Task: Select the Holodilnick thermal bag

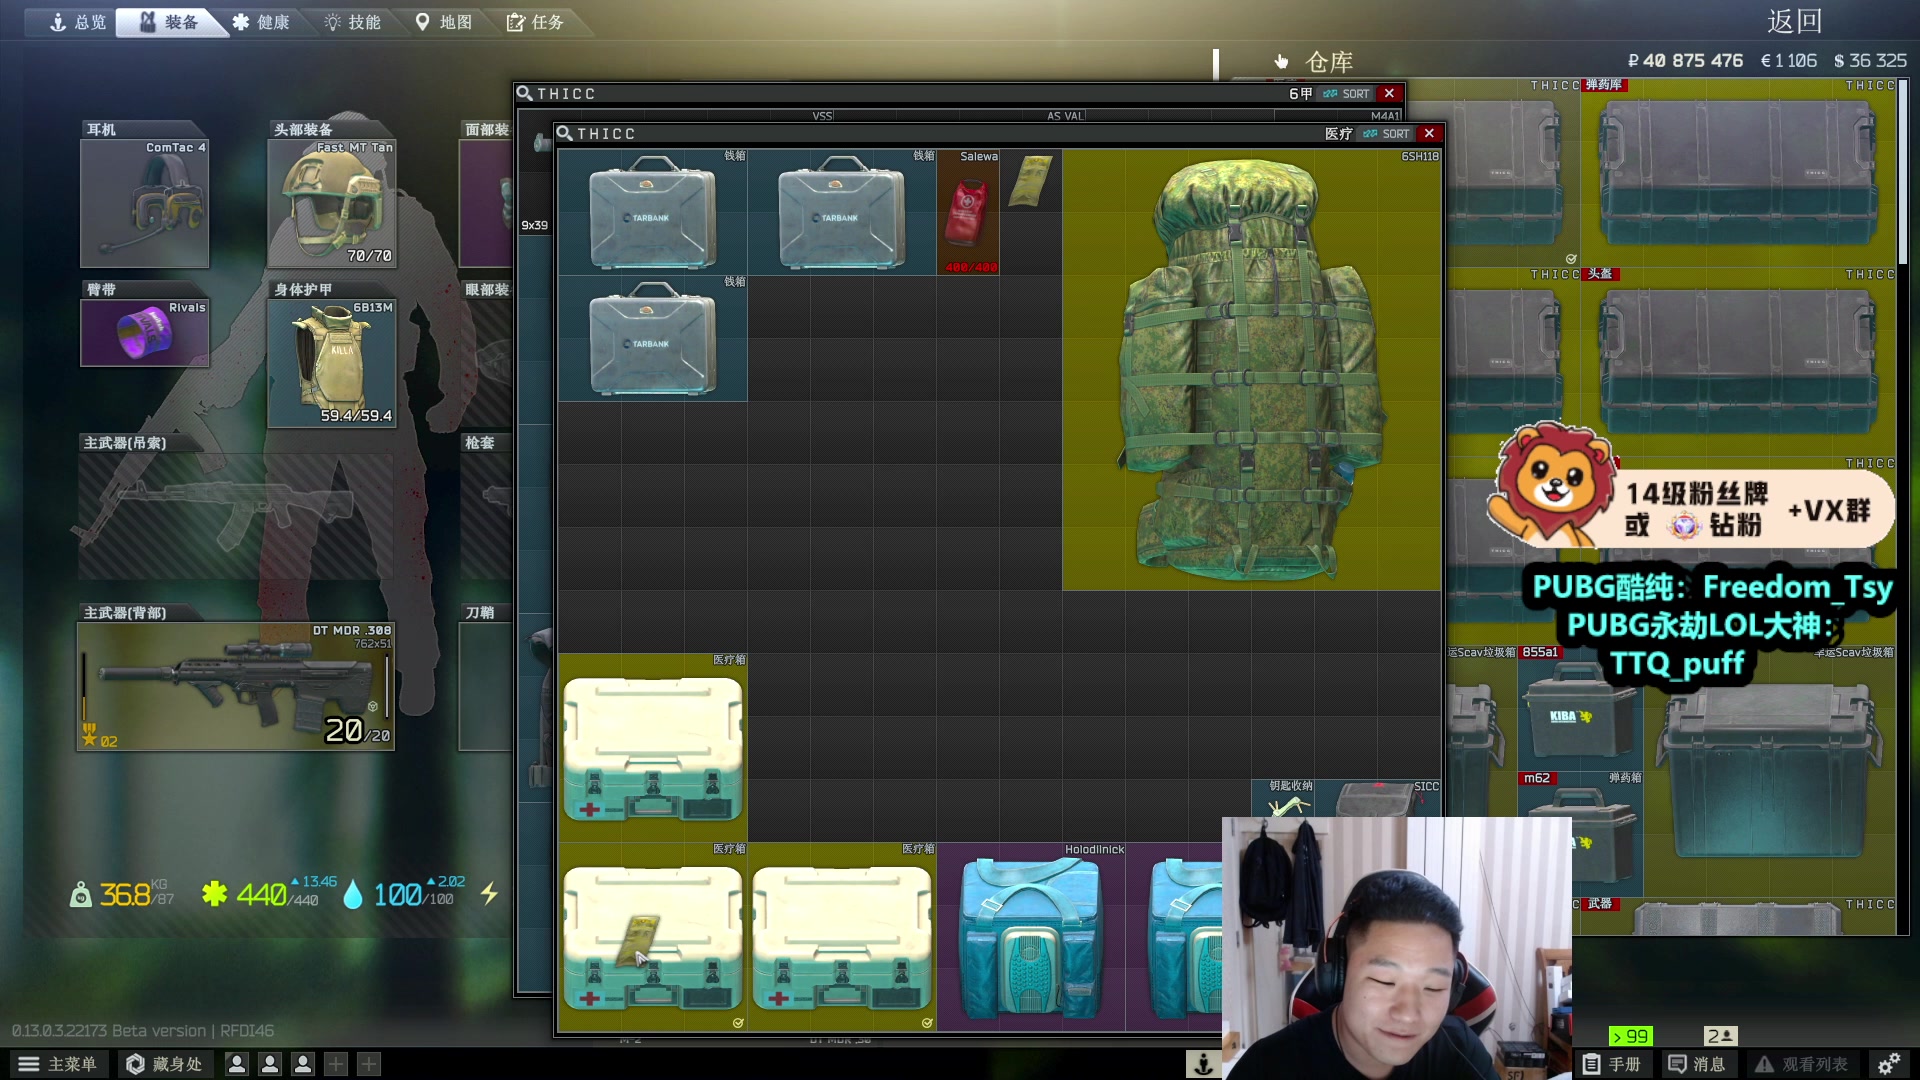Action: (1030, 936)
